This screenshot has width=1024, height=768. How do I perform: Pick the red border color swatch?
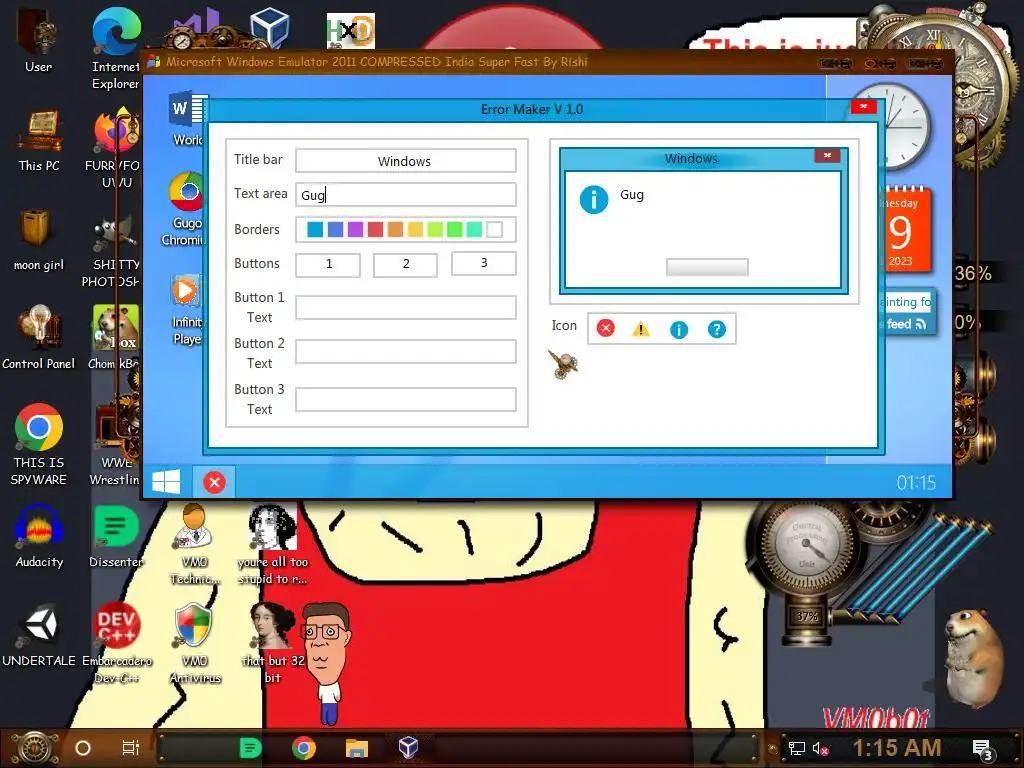pyautogui.click(x=375, y=229)
